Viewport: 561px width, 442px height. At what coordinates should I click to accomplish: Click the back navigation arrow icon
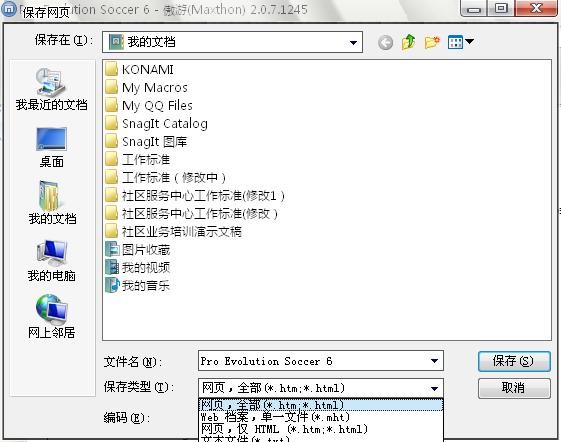click(x=385, y=43)
